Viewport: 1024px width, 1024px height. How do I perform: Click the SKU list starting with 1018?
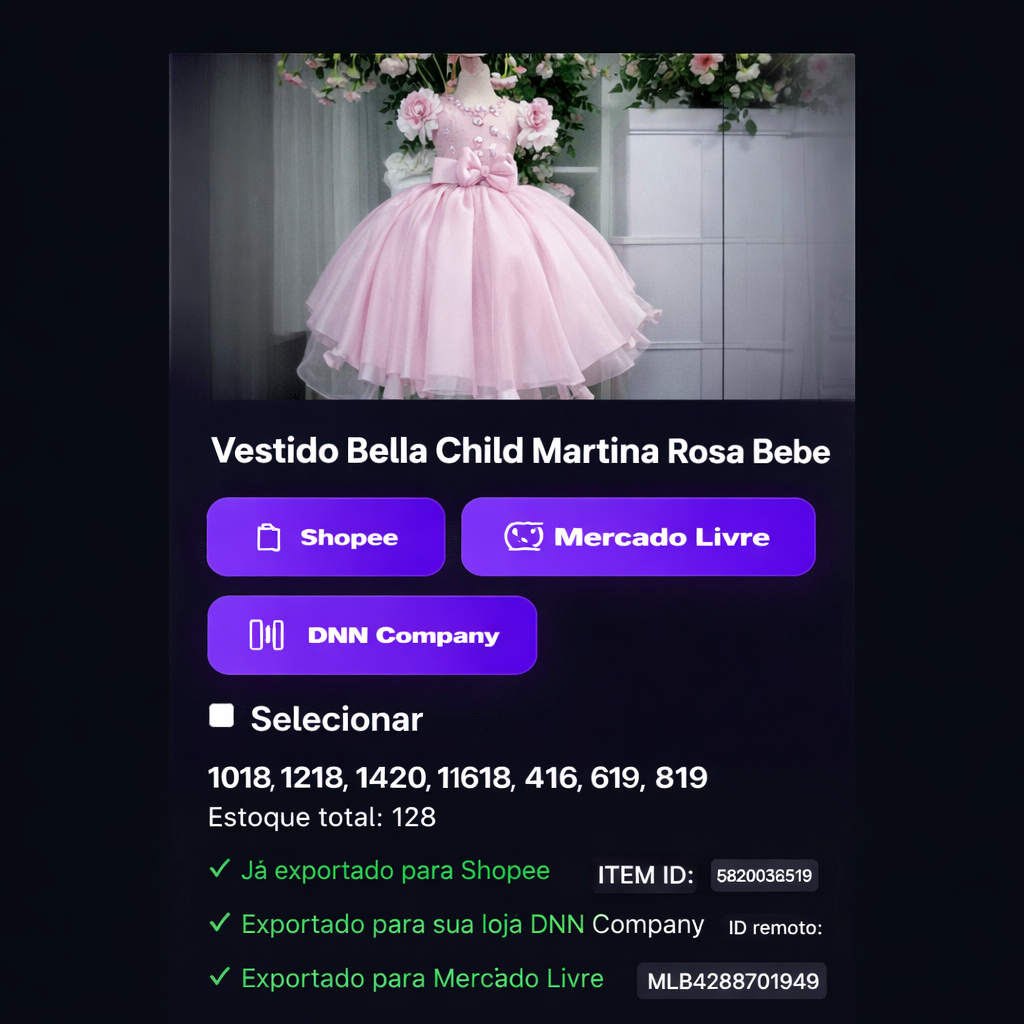pos(458,777)
